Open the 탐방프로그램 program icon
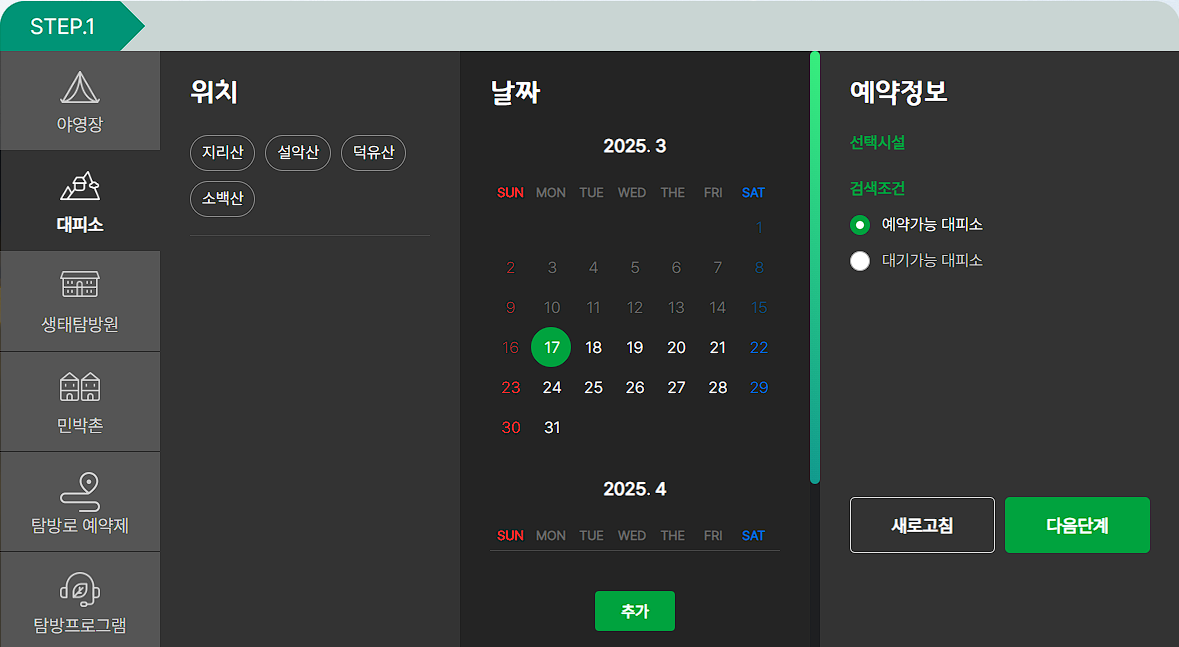 80,600
